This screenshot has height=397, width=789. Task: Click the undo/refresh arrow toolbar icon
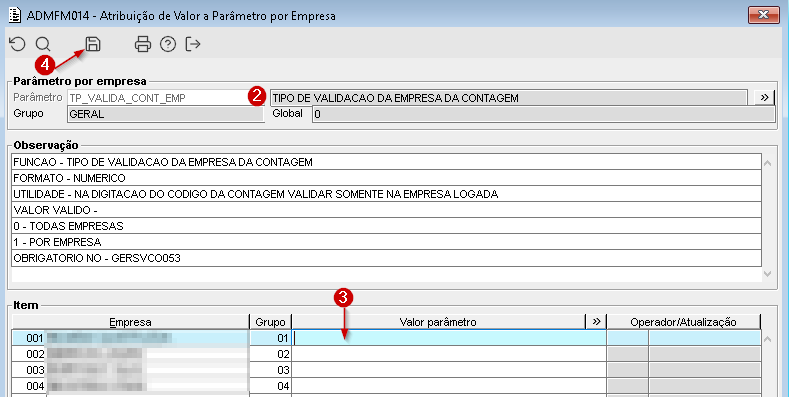[18, 44]
